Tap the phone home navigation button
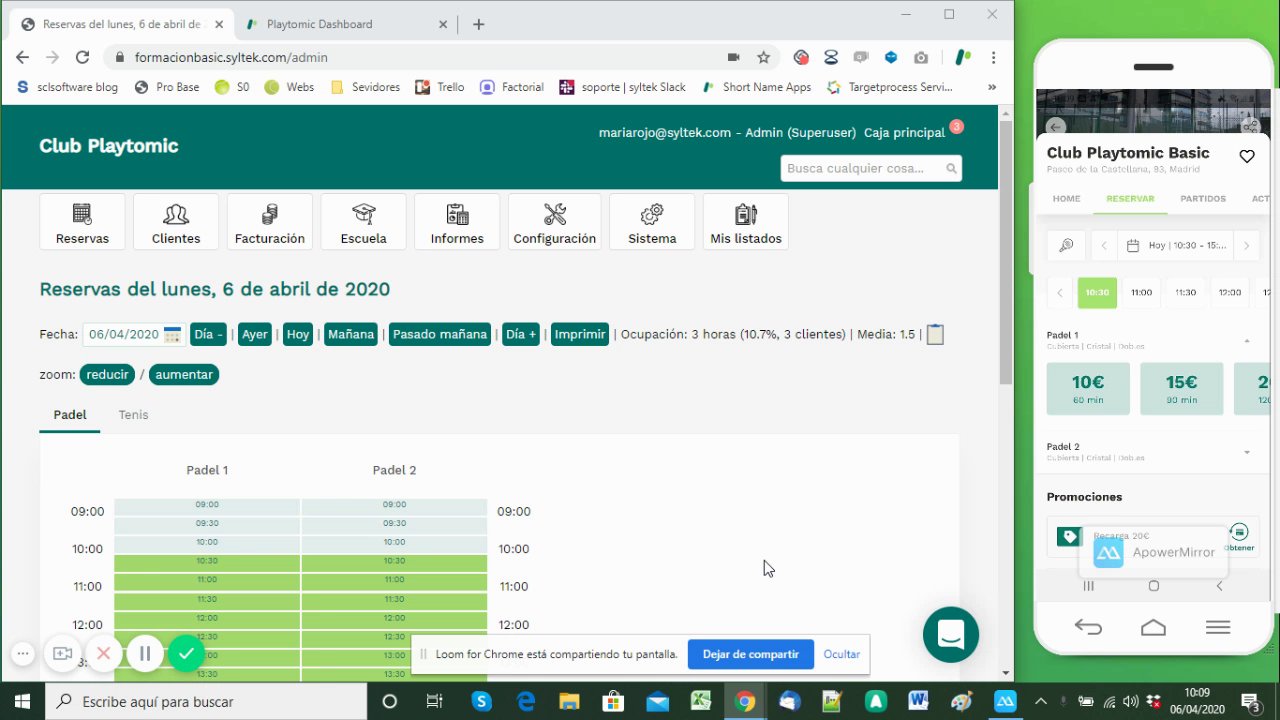 click(1153, 628)
